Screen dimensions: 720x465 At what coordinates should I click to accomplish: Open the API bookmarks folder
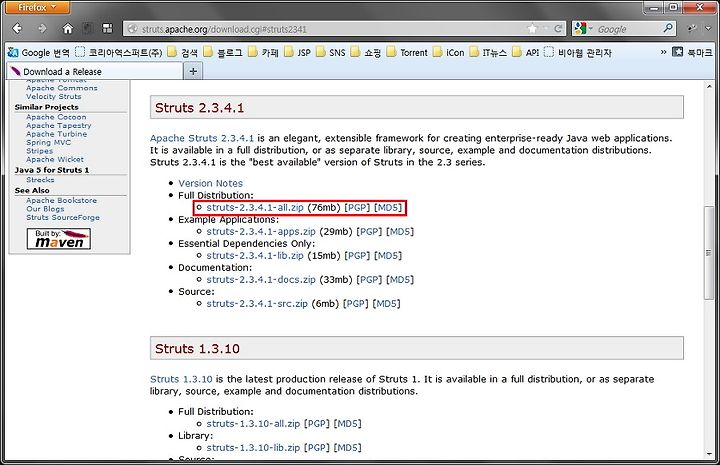point(525,52)
